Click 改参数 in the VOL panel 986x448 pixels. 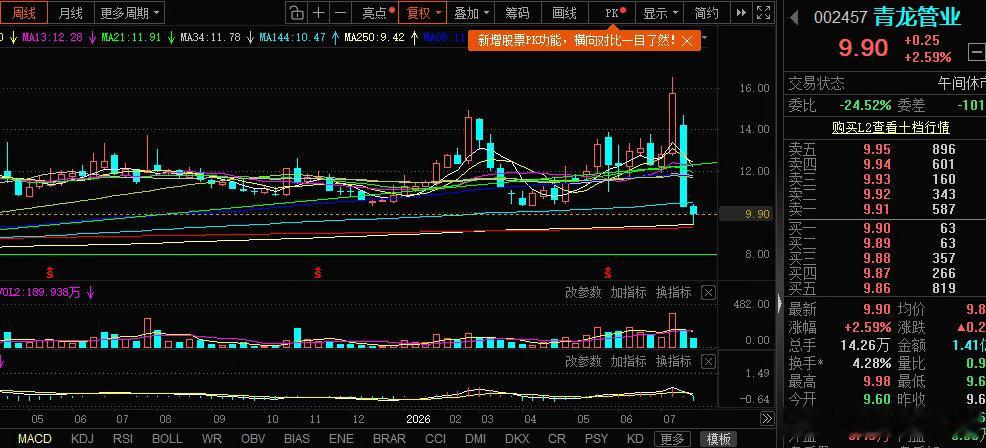tap(583, 293)
